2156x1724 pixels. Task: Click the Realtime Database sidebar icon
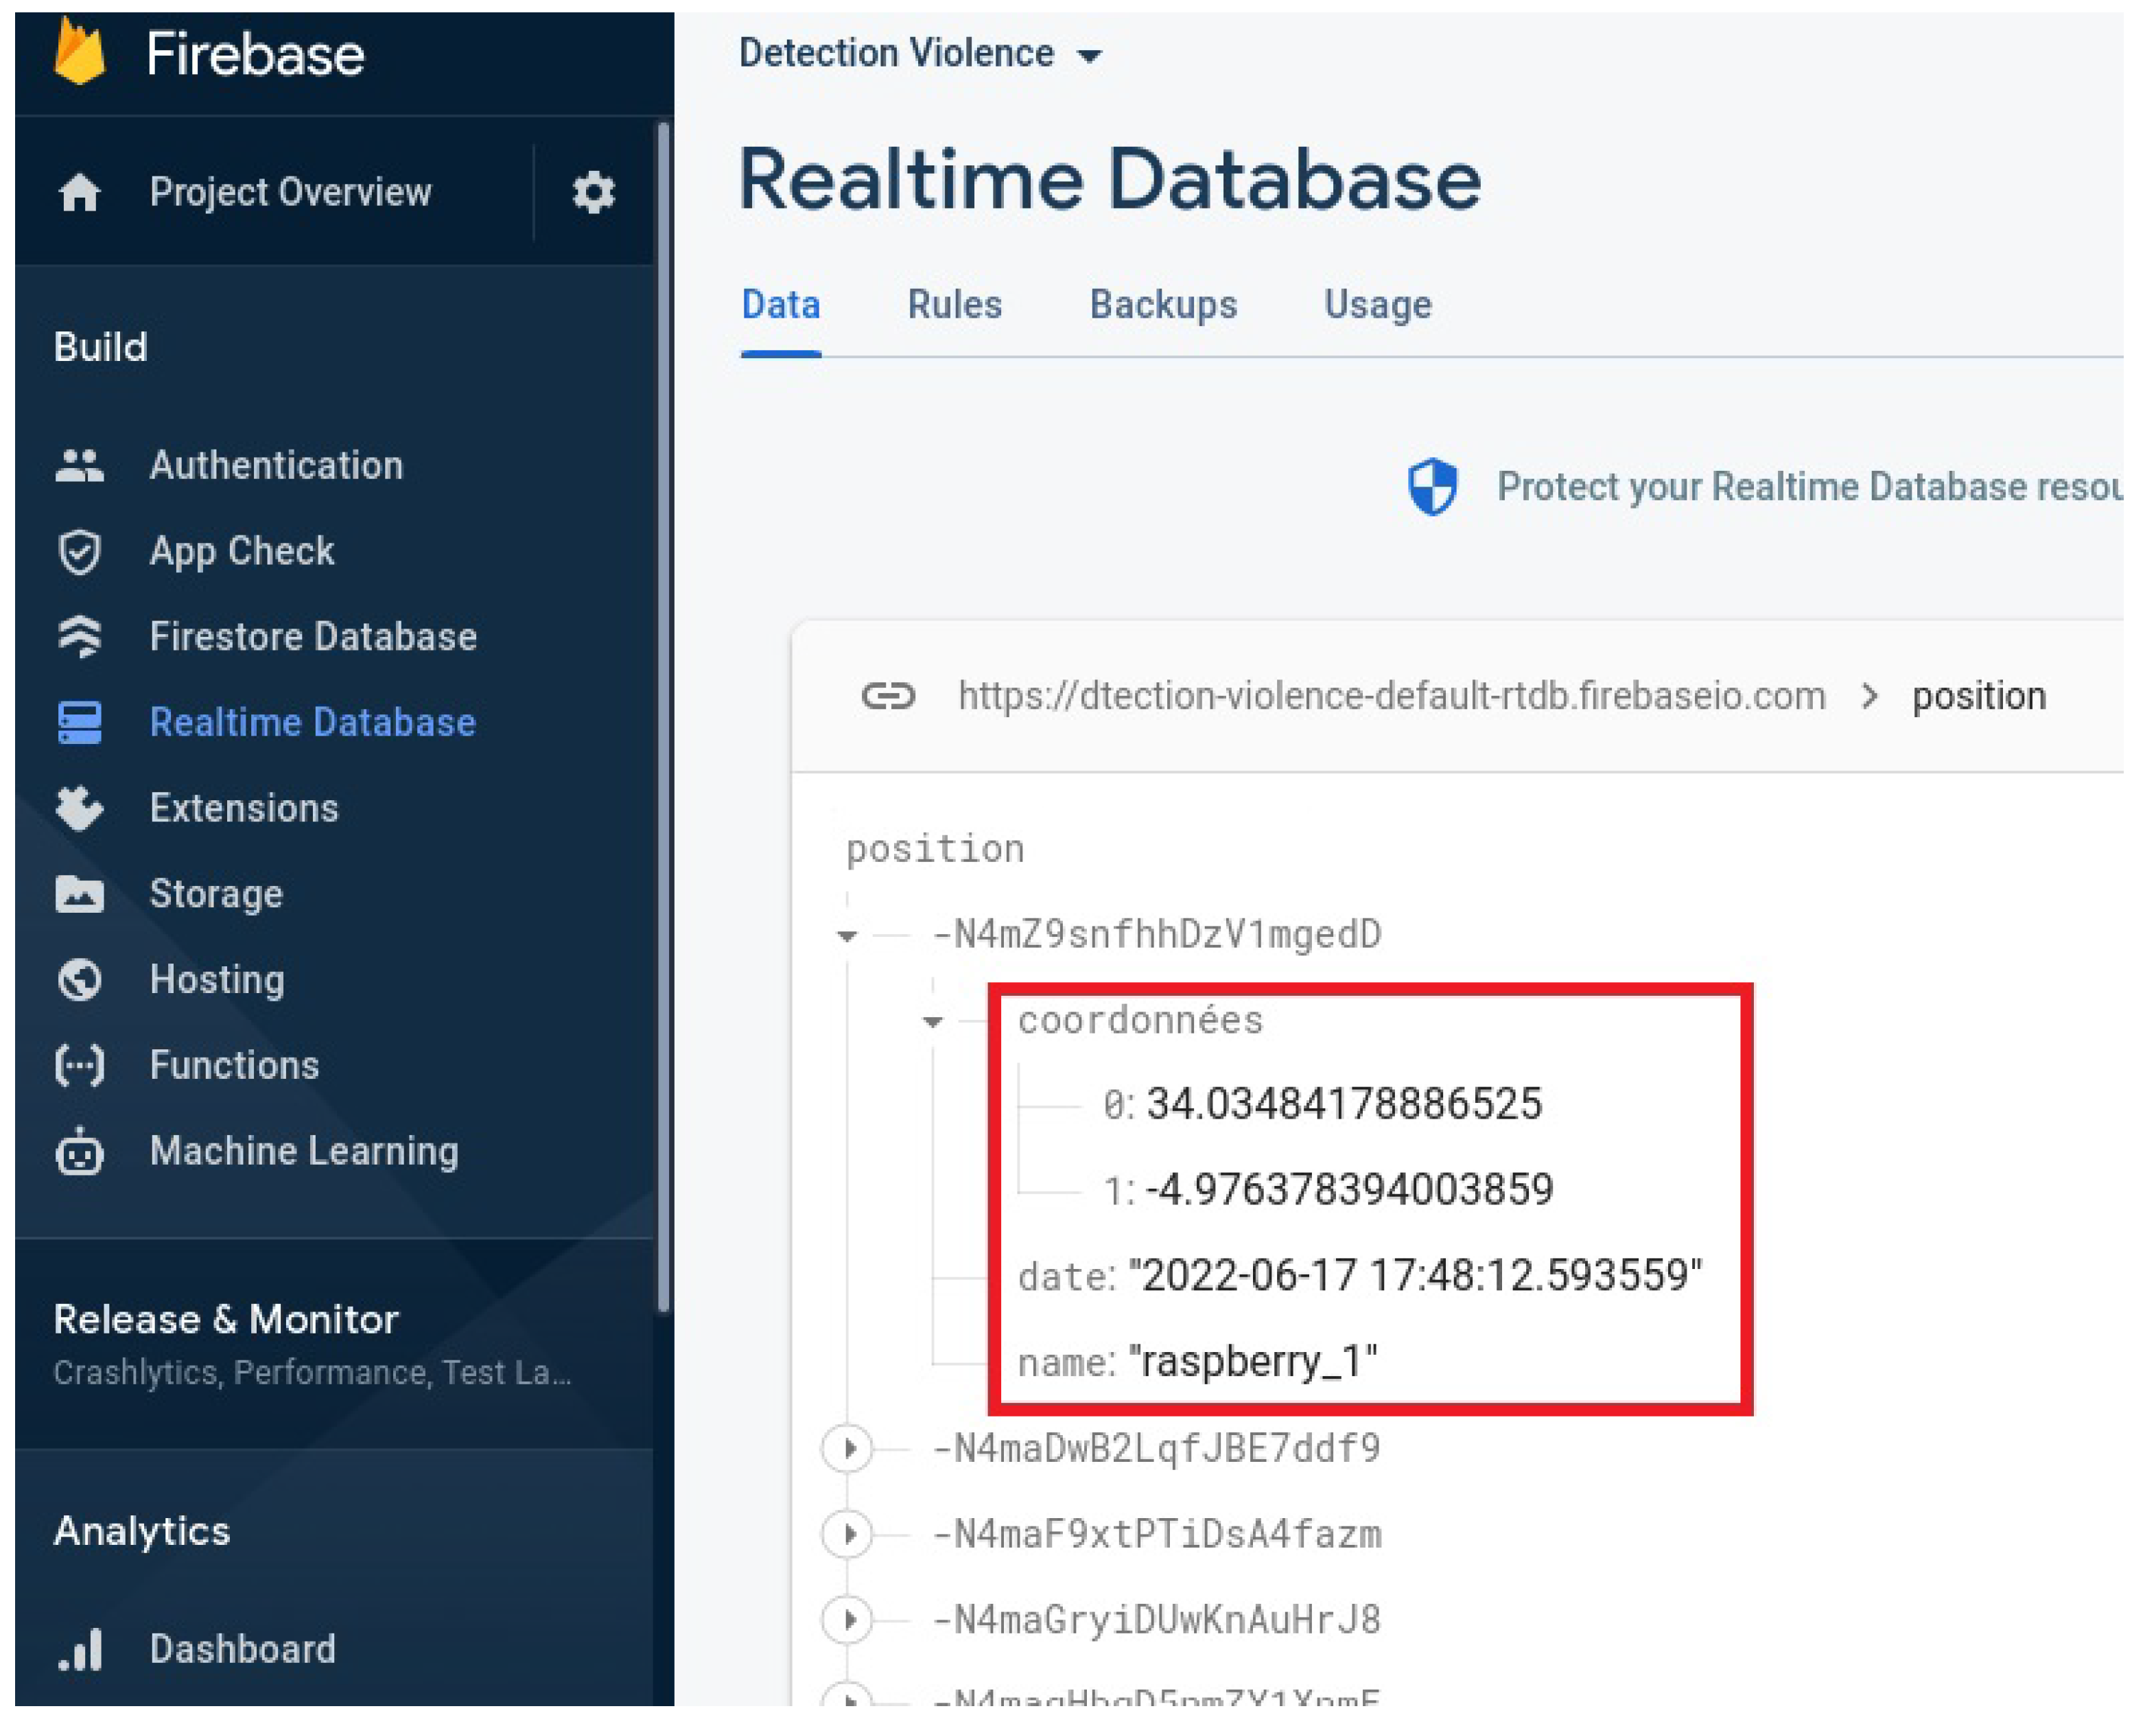79,723
